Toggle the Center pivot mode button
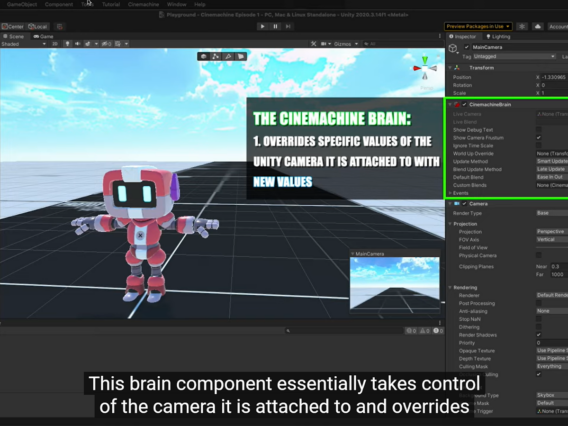568x426 pixels. tap(13, 26)
